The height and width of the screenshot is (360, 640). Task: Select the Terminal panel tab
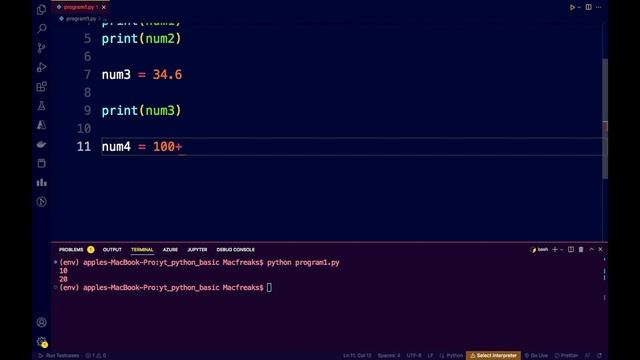[142, 249]
